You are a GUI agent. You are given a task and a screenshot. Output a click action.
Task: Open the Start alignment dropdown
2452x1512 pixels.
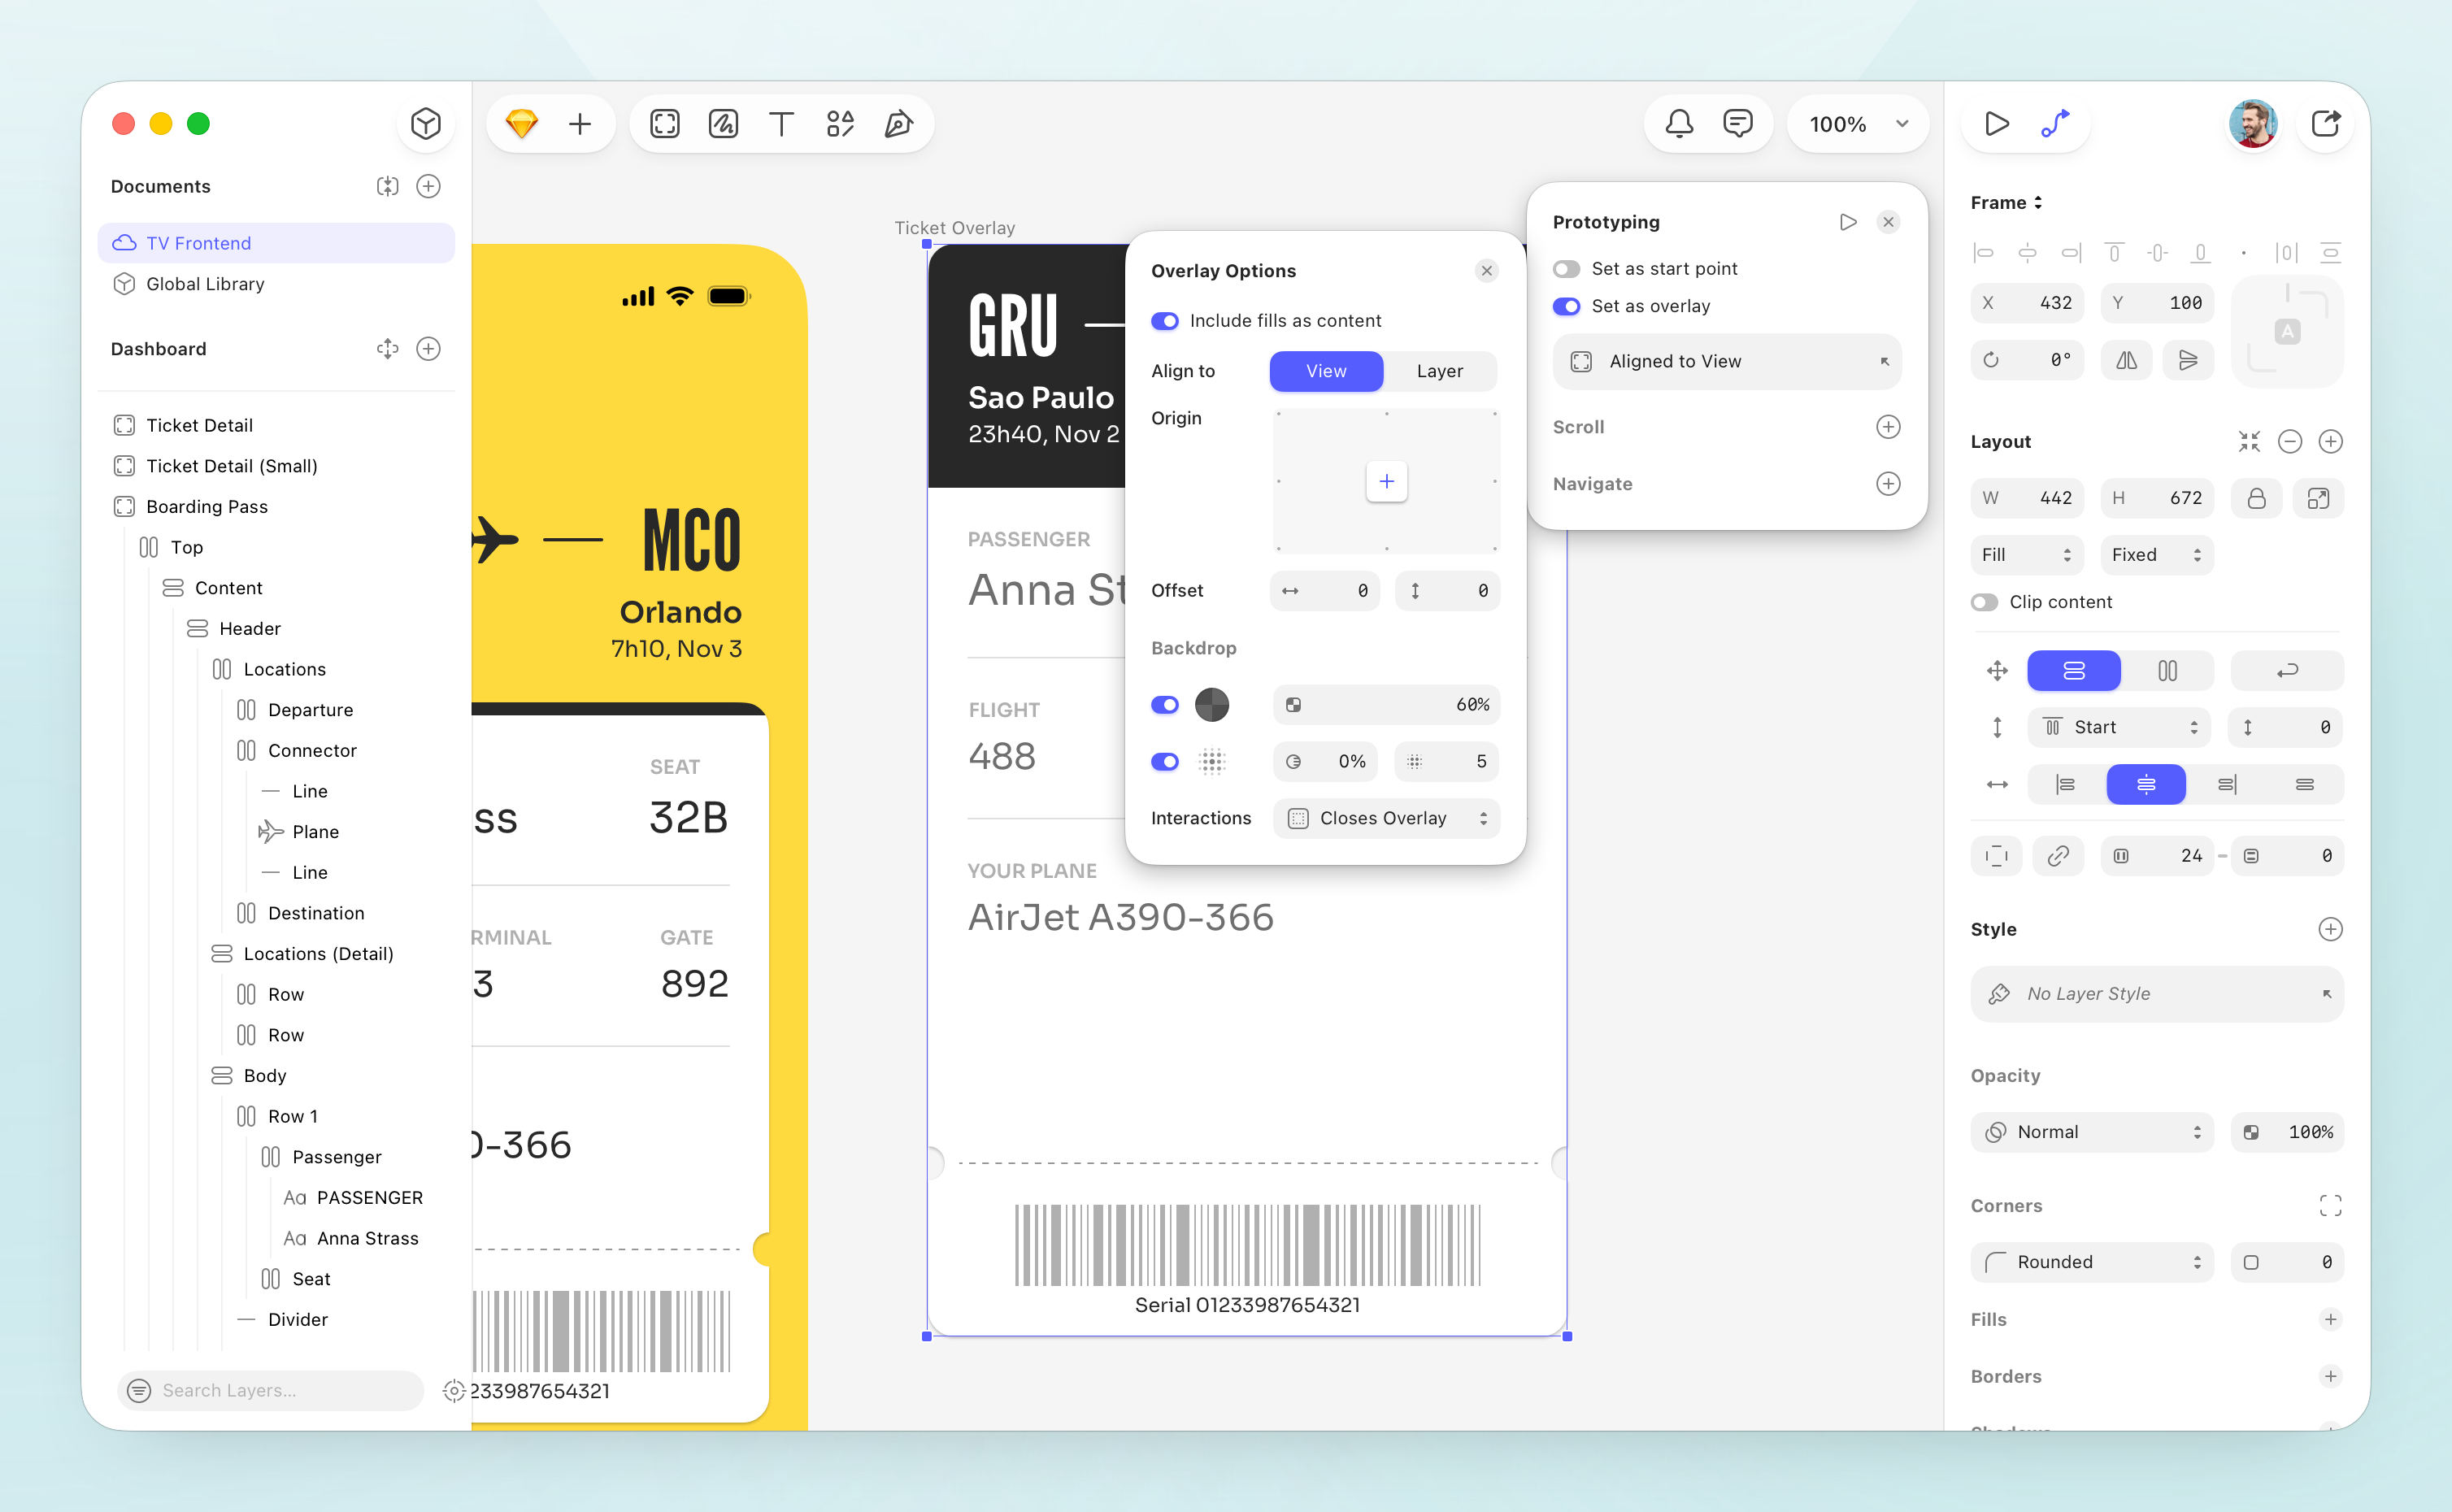2120,727
